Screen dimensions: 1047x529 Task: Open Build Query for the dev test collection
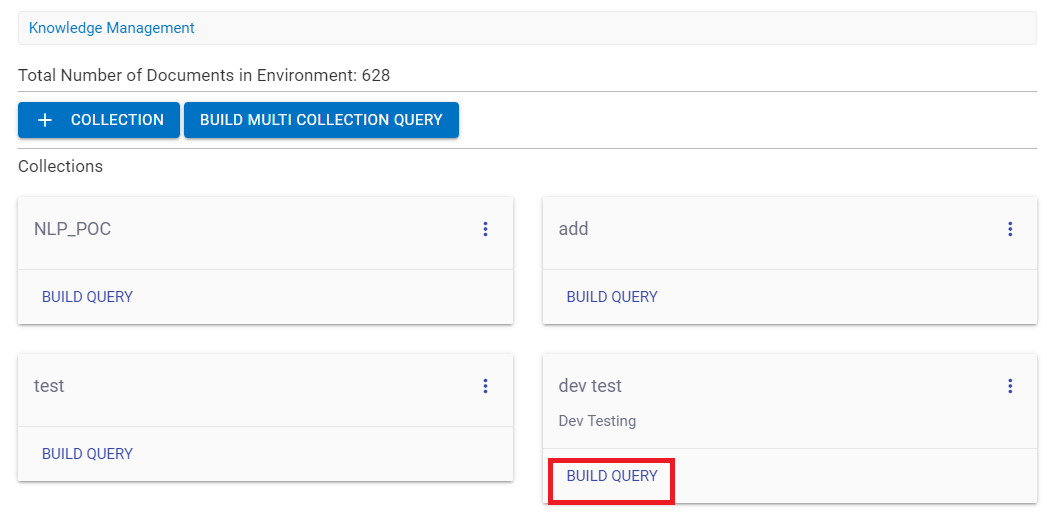[x=612, y=476]
